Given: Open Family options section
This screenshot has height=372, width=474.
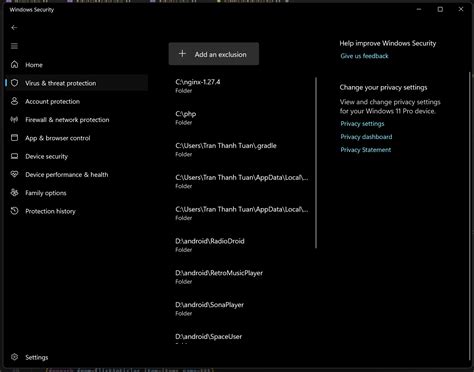Looking at the screenshot, I should click(x=77, y=193).
